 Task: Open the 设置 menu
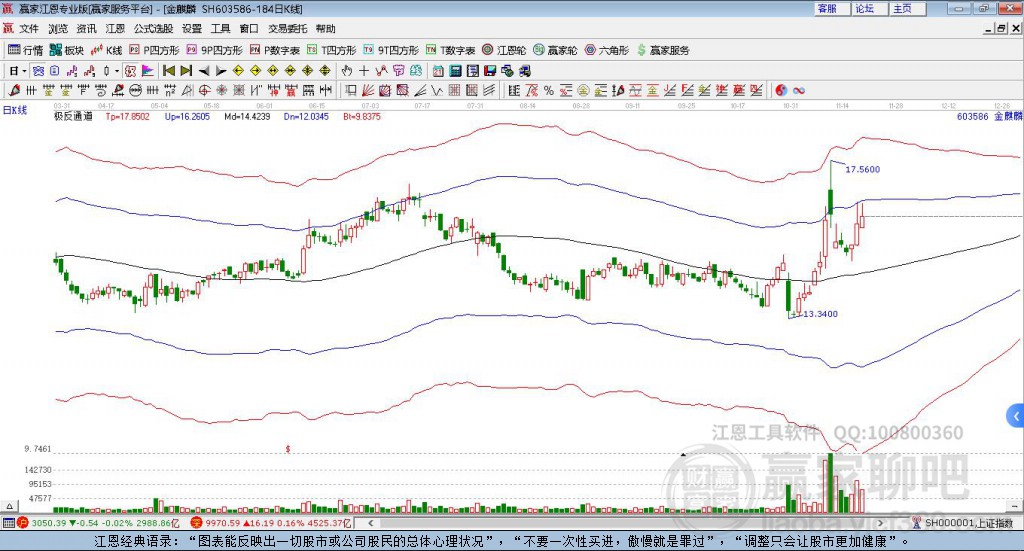(x=192, y=29)
